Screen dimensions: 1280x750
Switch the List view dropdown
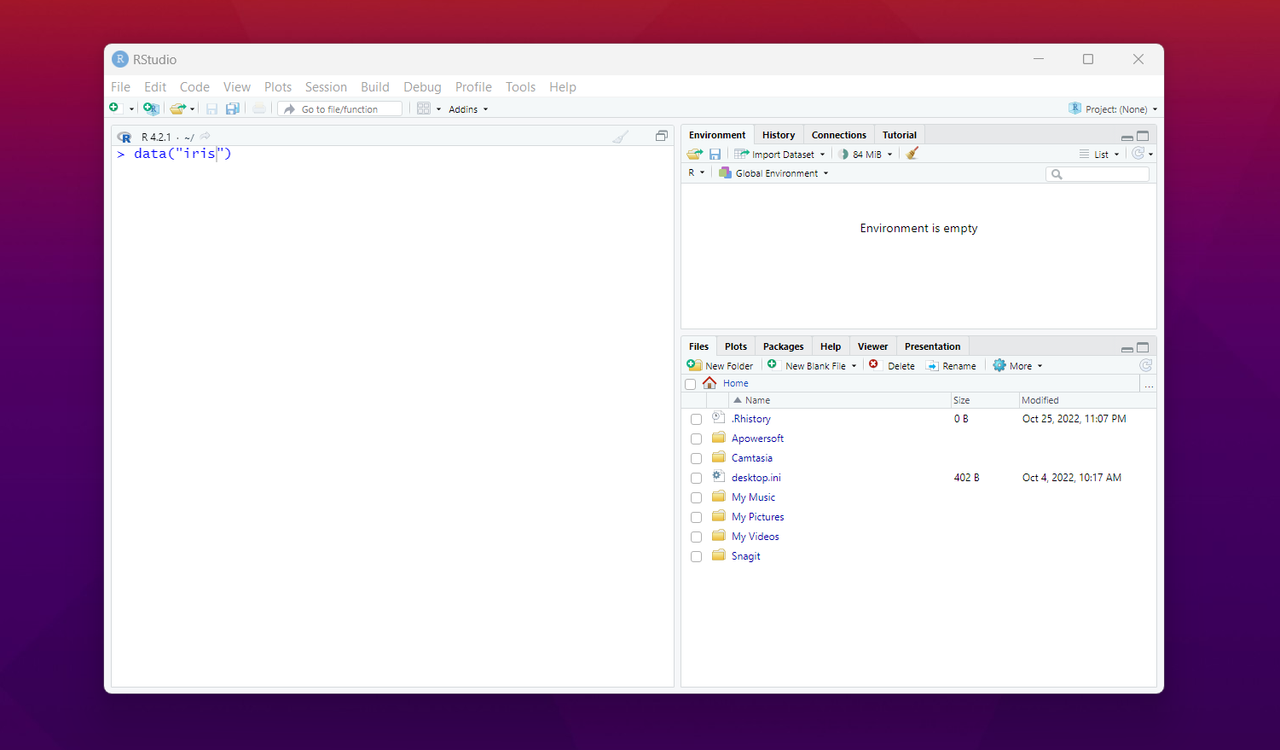(x=1100, y=154)
